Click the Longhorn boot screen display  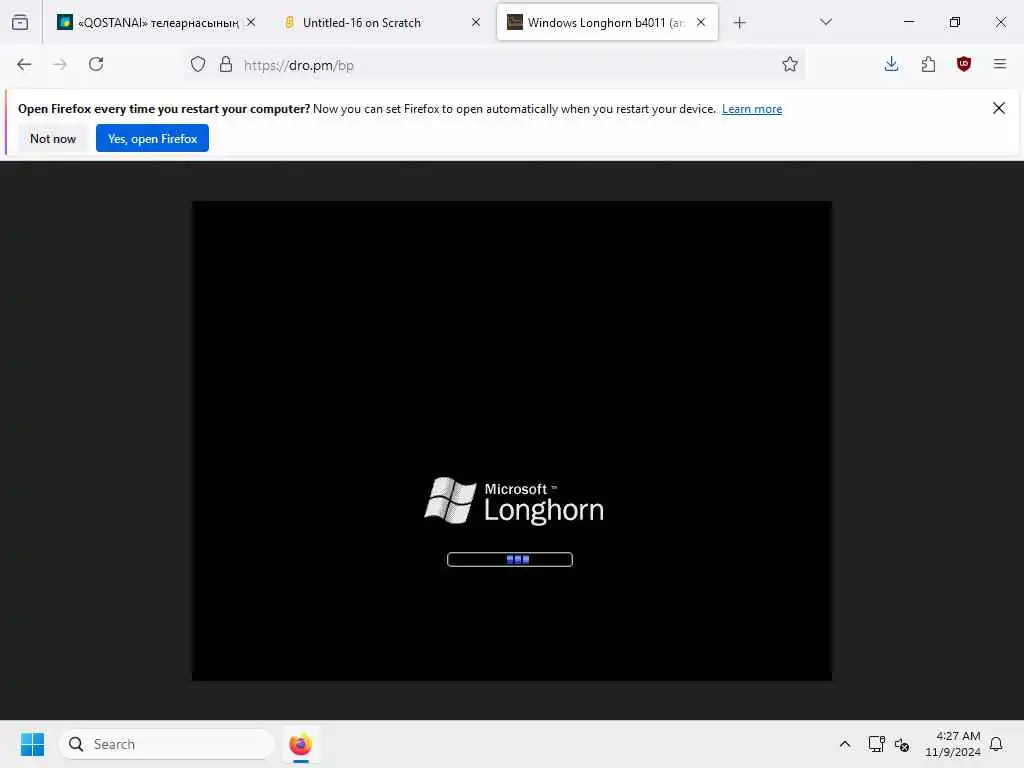pyautogui.click(x=512, y=441)
